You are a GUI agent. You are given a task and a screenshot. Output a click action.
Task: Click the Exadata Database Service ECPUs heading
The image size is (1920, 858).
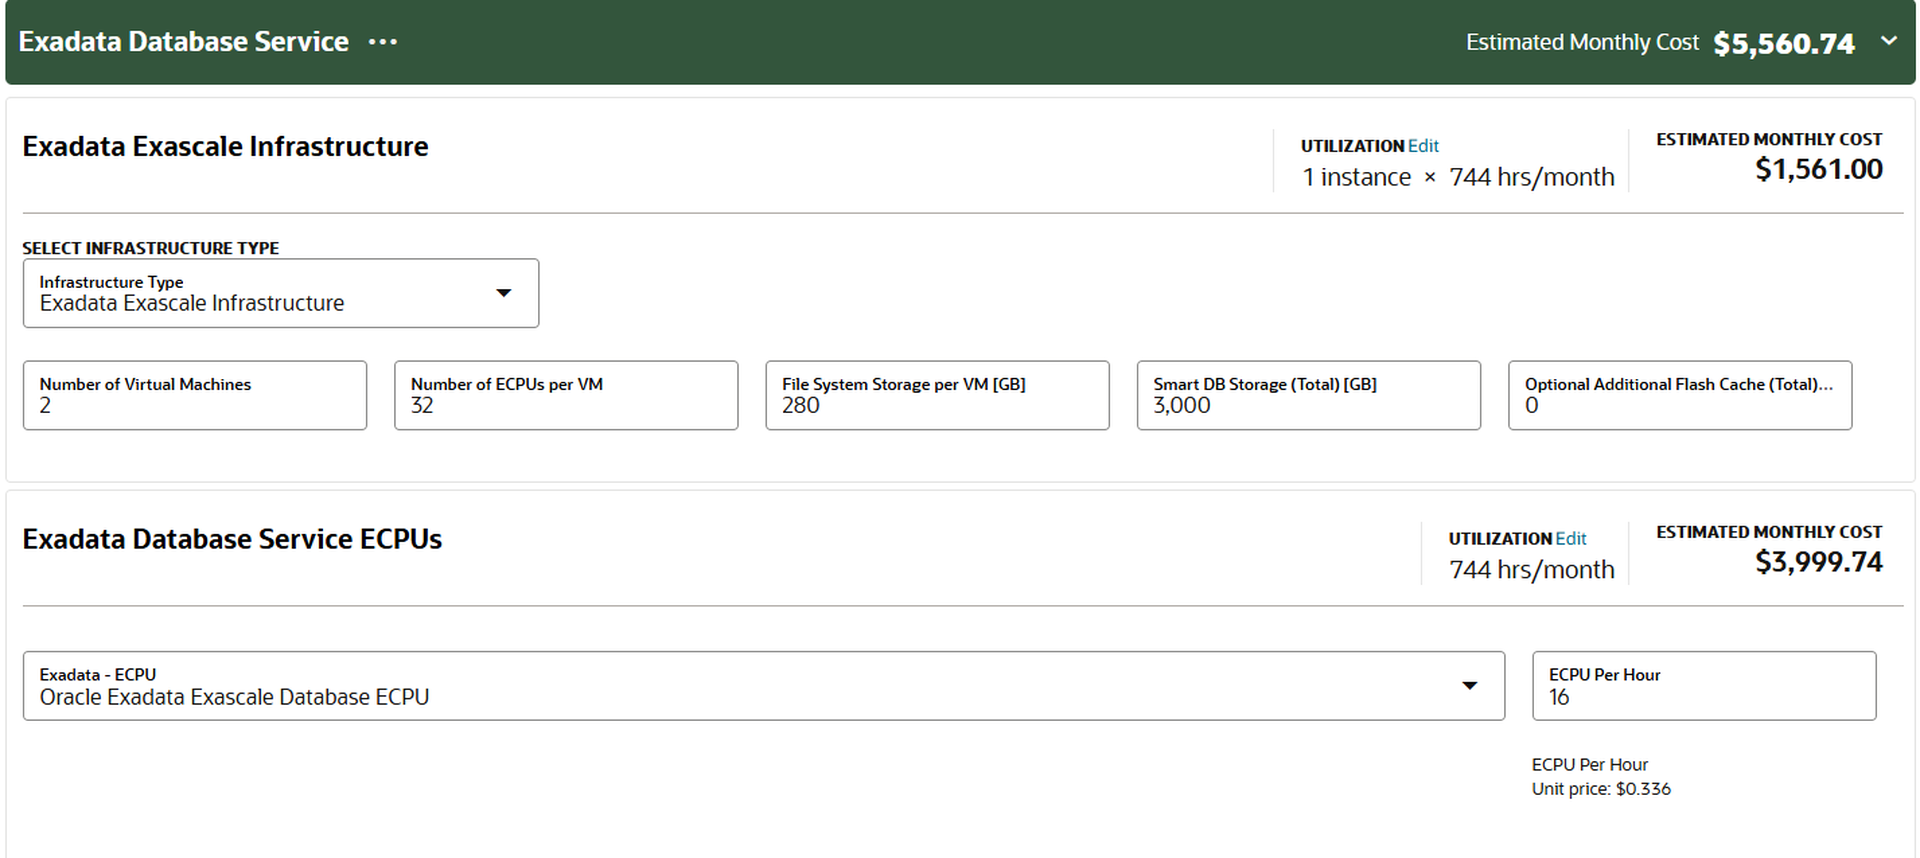click(x=232, y=539)
